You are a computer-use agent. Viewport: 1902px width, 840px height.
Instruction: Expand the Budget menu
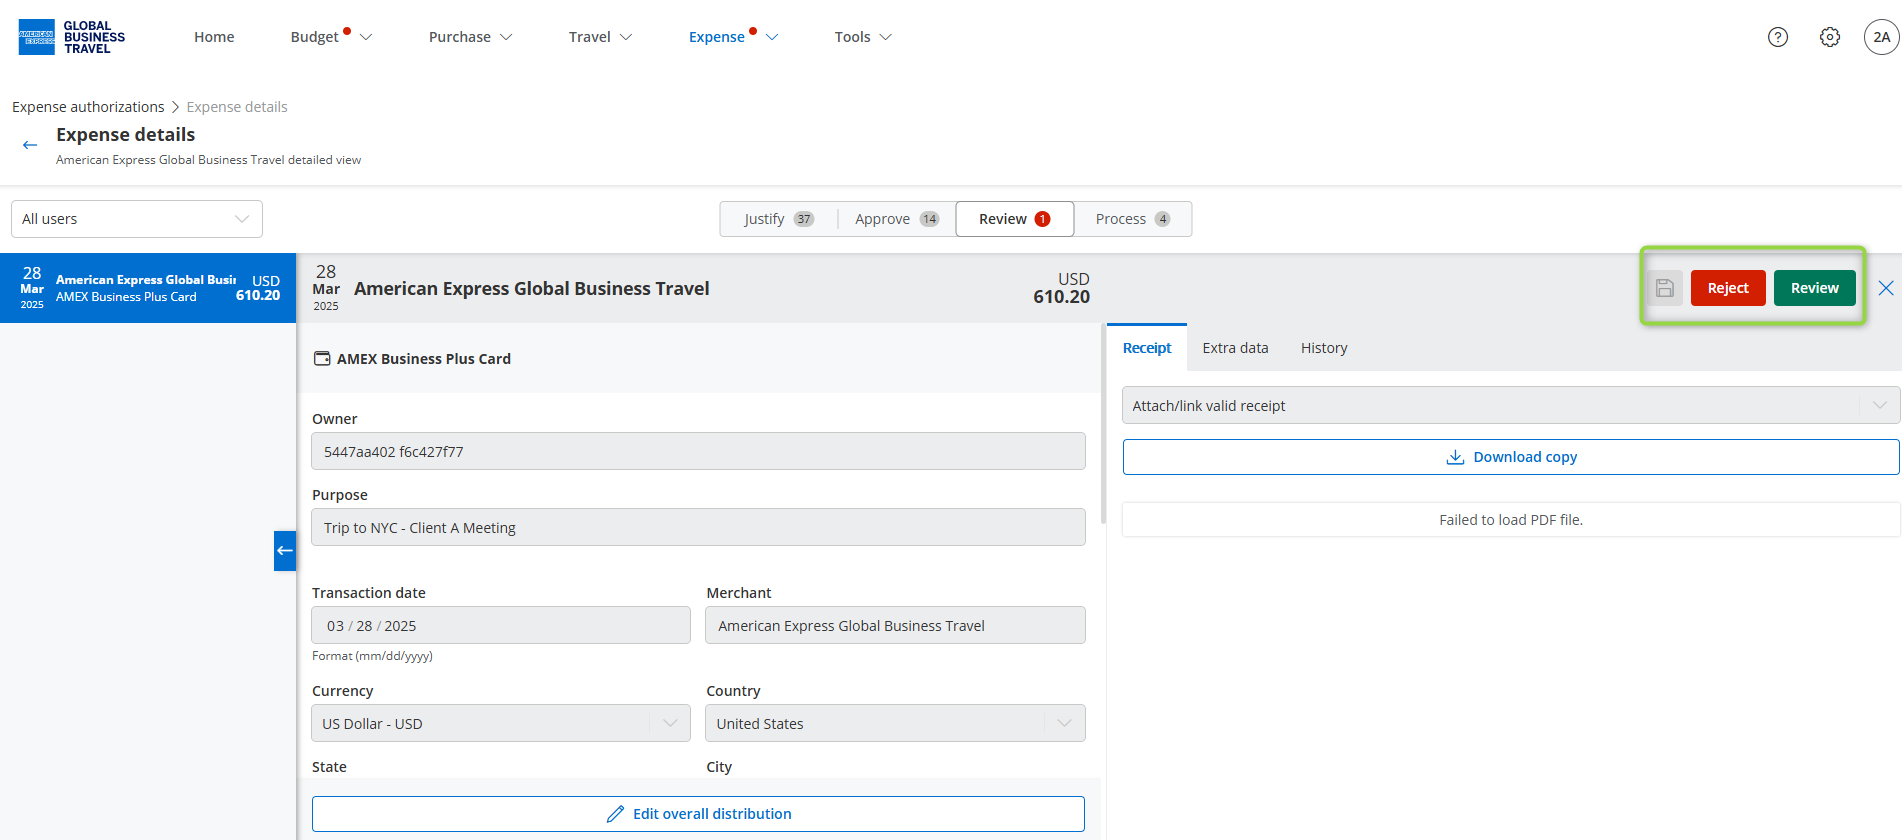pyautogui.click(x=331, y=37)
